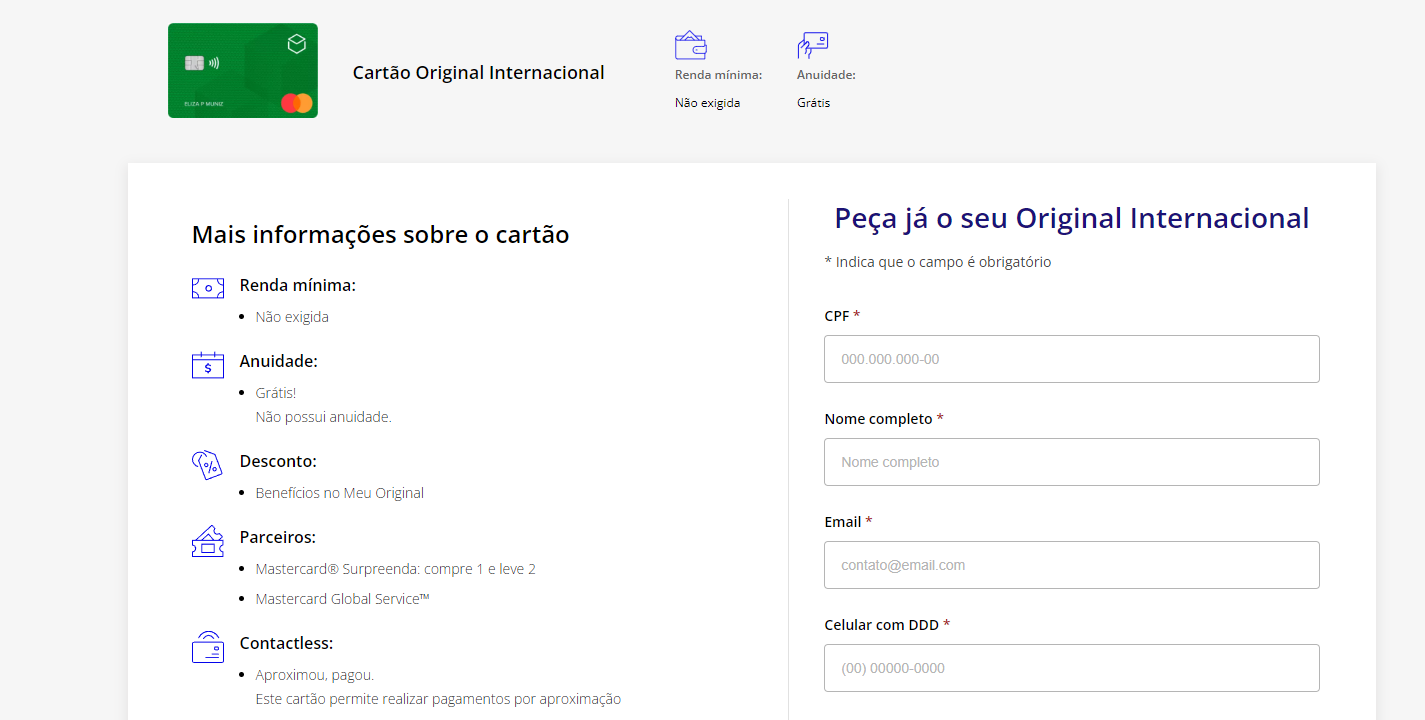1425x720 pixels.
Task: Click the Peça já o seu Original Internacional heading
Action: (x=1071, y=218)
